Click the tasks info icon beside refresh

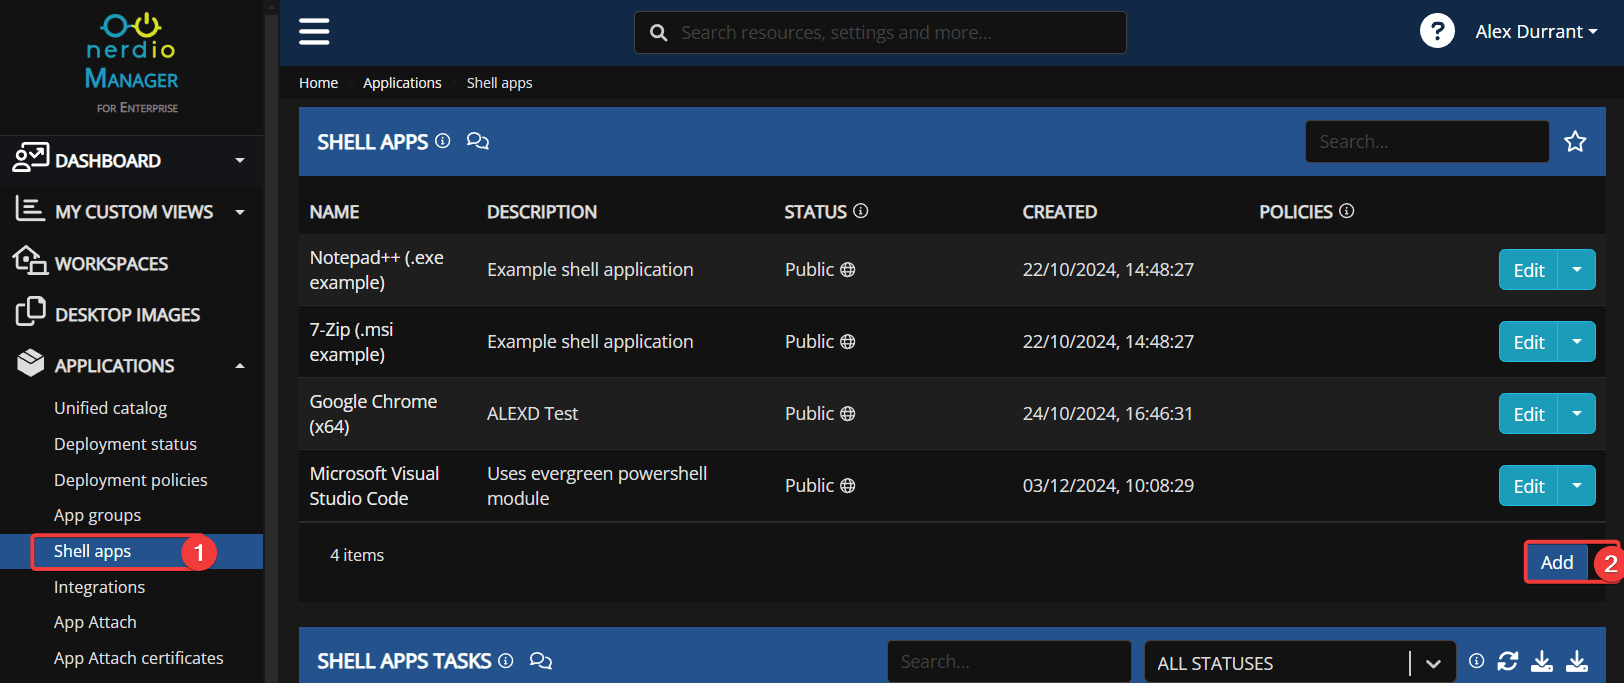[1476, 661]
